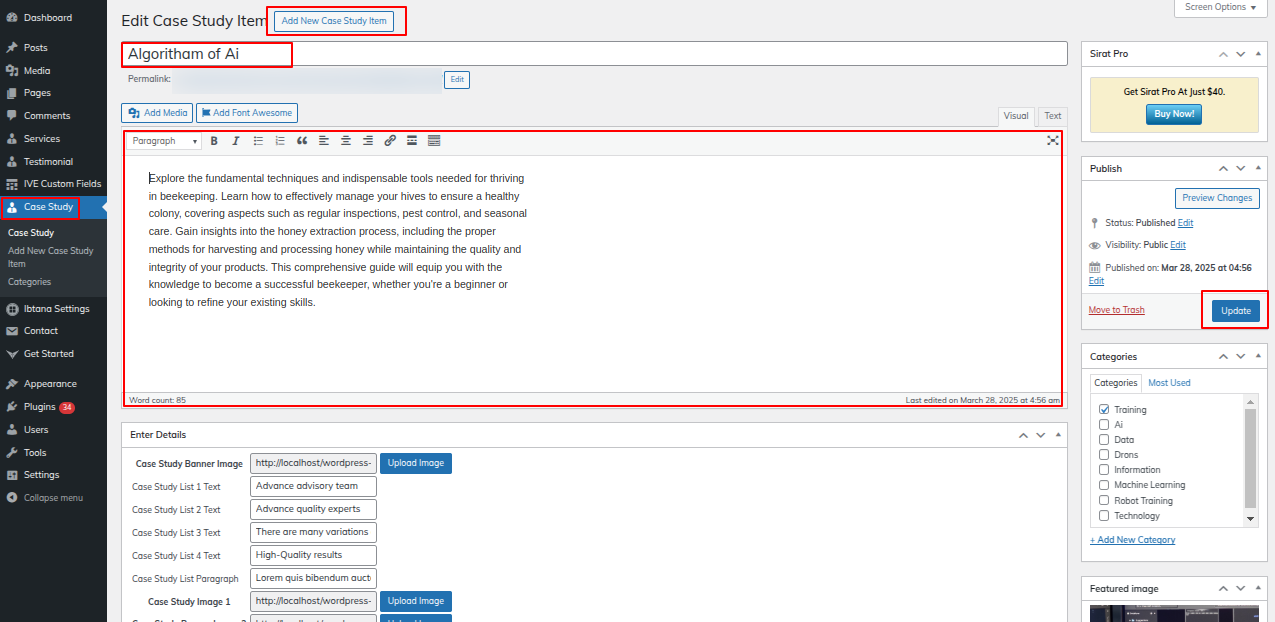Viewport: 1275px width, 622px height.
Task: Check the Machine Learning category
Action: point(1104,485)
